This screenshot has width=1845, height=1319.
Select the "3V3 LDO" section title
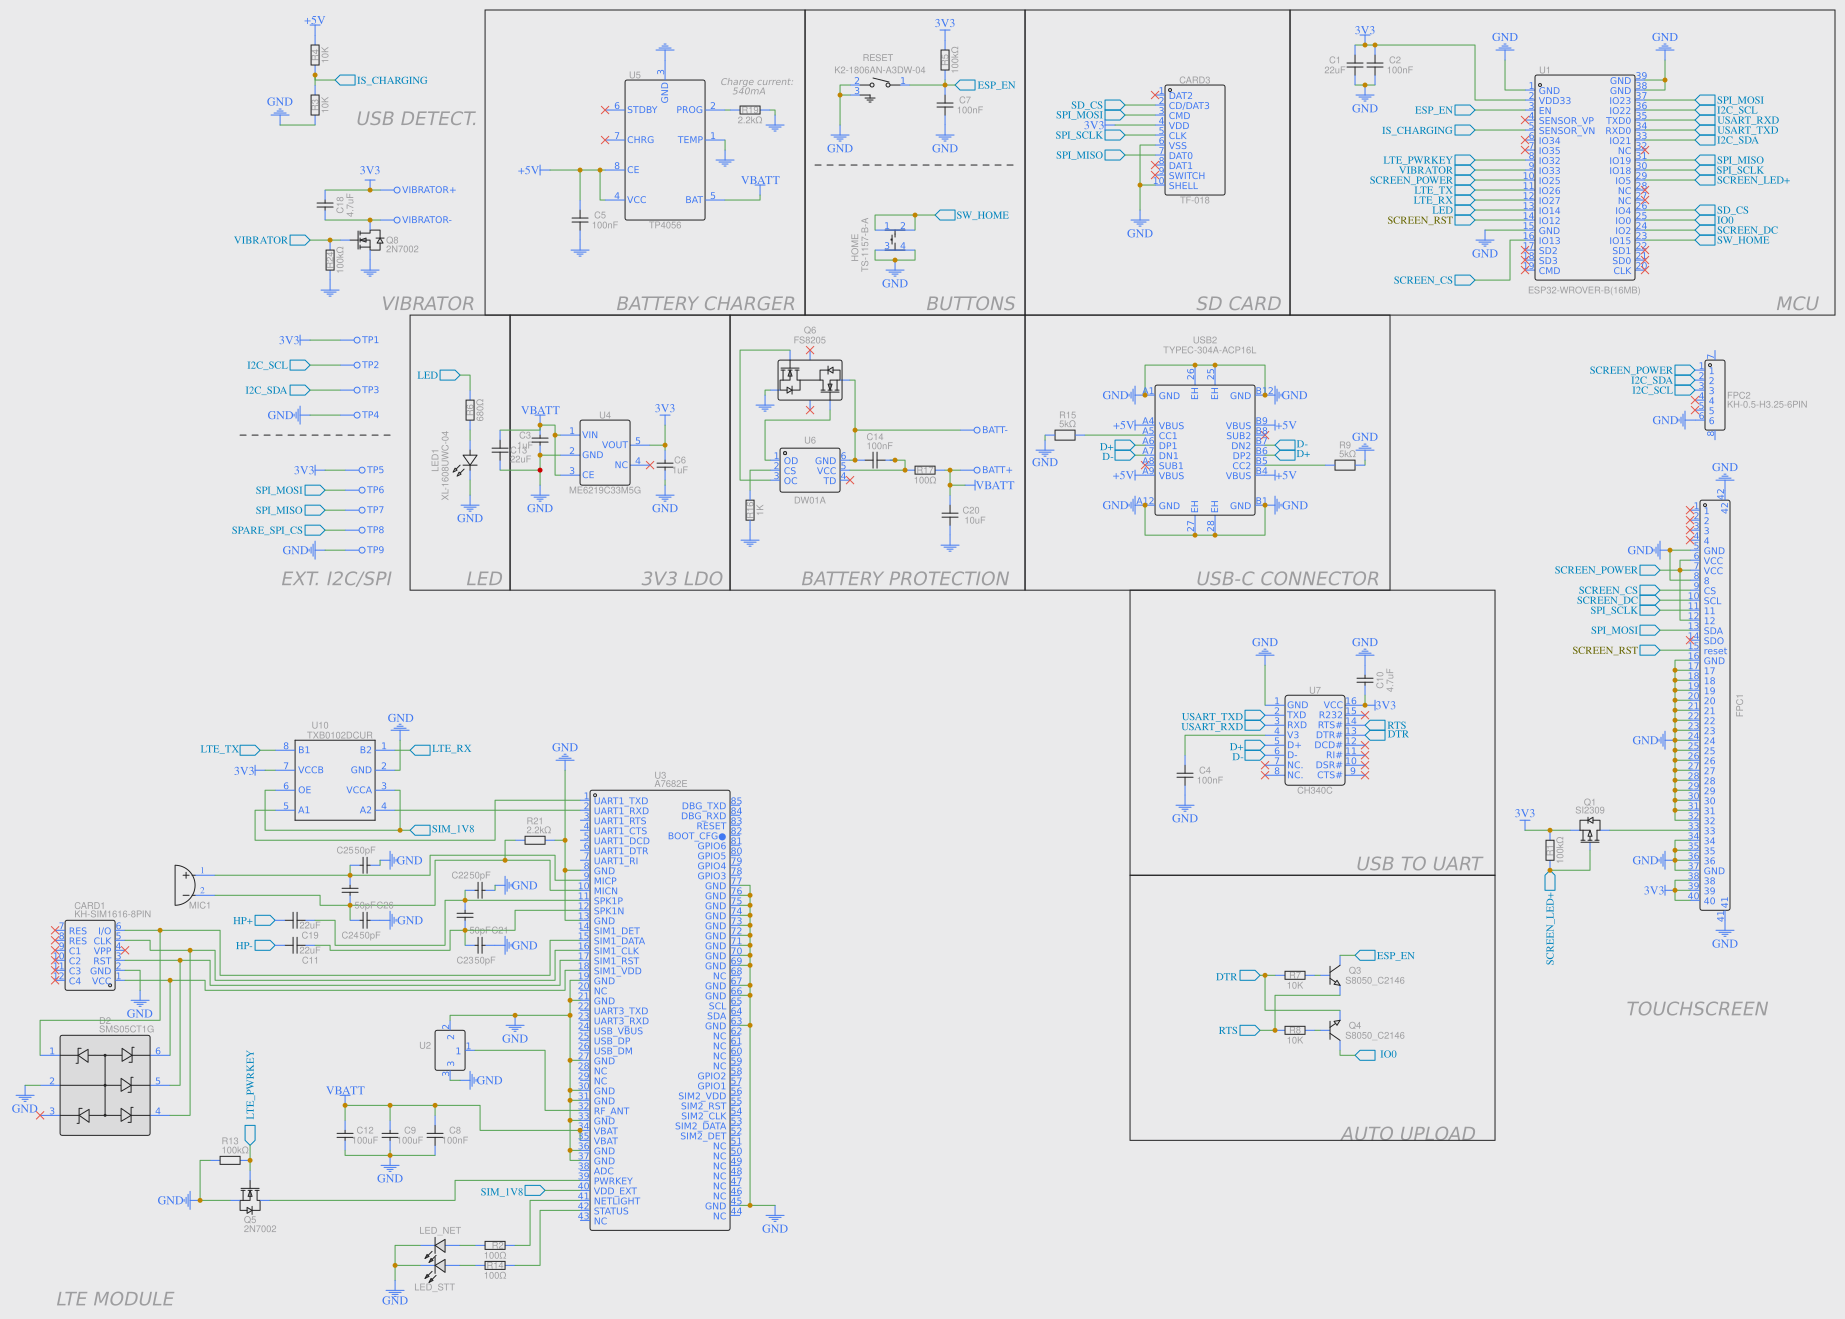coord(682,579)
